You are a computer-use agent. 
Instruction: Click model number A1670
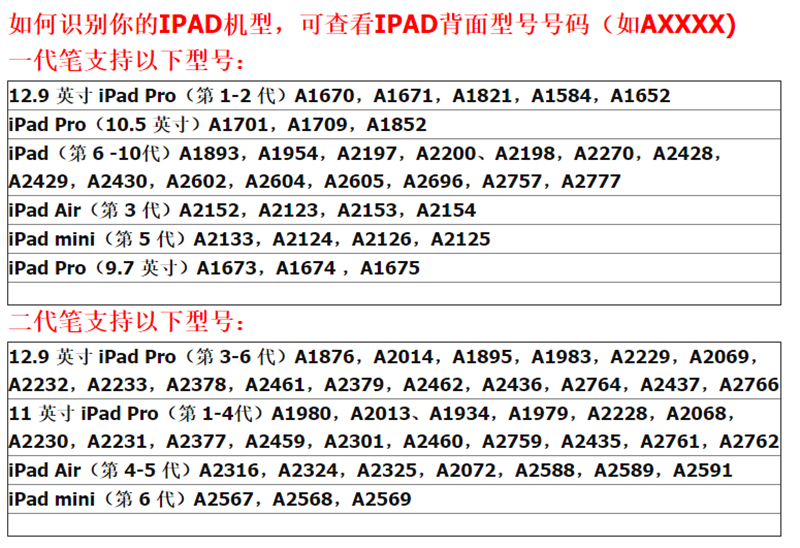[x=324, y=95]
